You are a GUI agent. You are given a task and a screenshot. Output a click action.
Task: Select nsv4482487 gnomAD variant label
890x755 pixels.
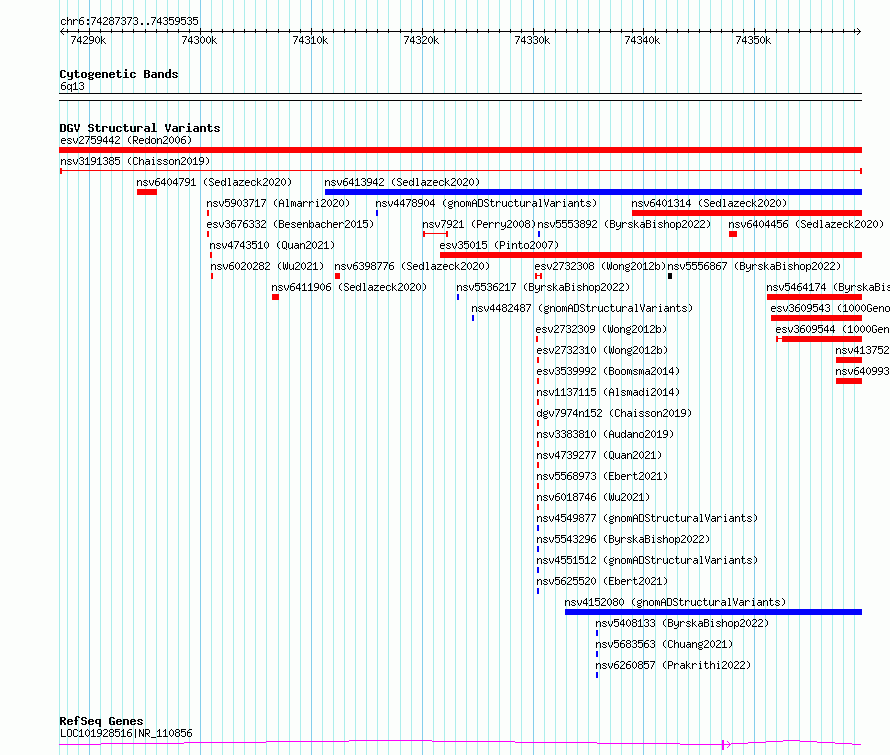582,308
